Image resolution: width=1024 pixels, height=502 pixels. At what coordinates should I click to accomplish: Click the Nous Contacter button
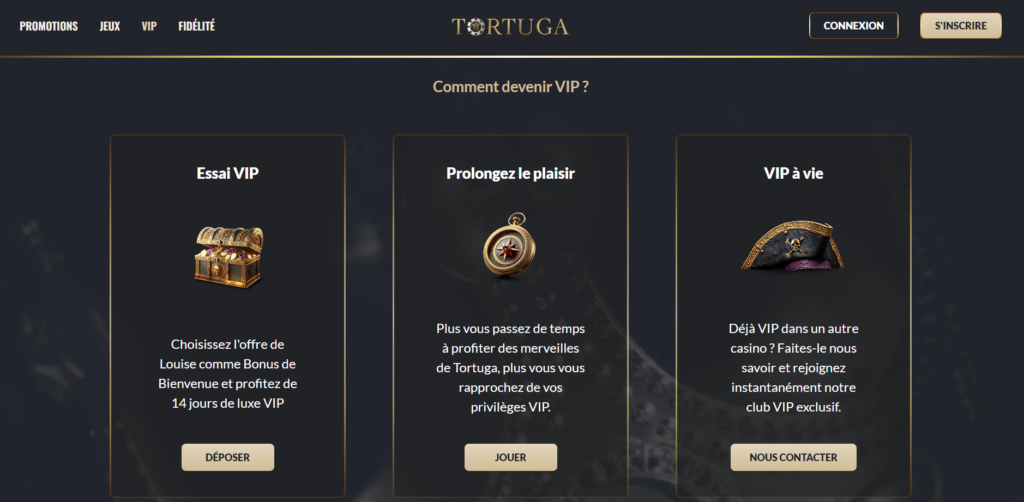click(793, 457)
